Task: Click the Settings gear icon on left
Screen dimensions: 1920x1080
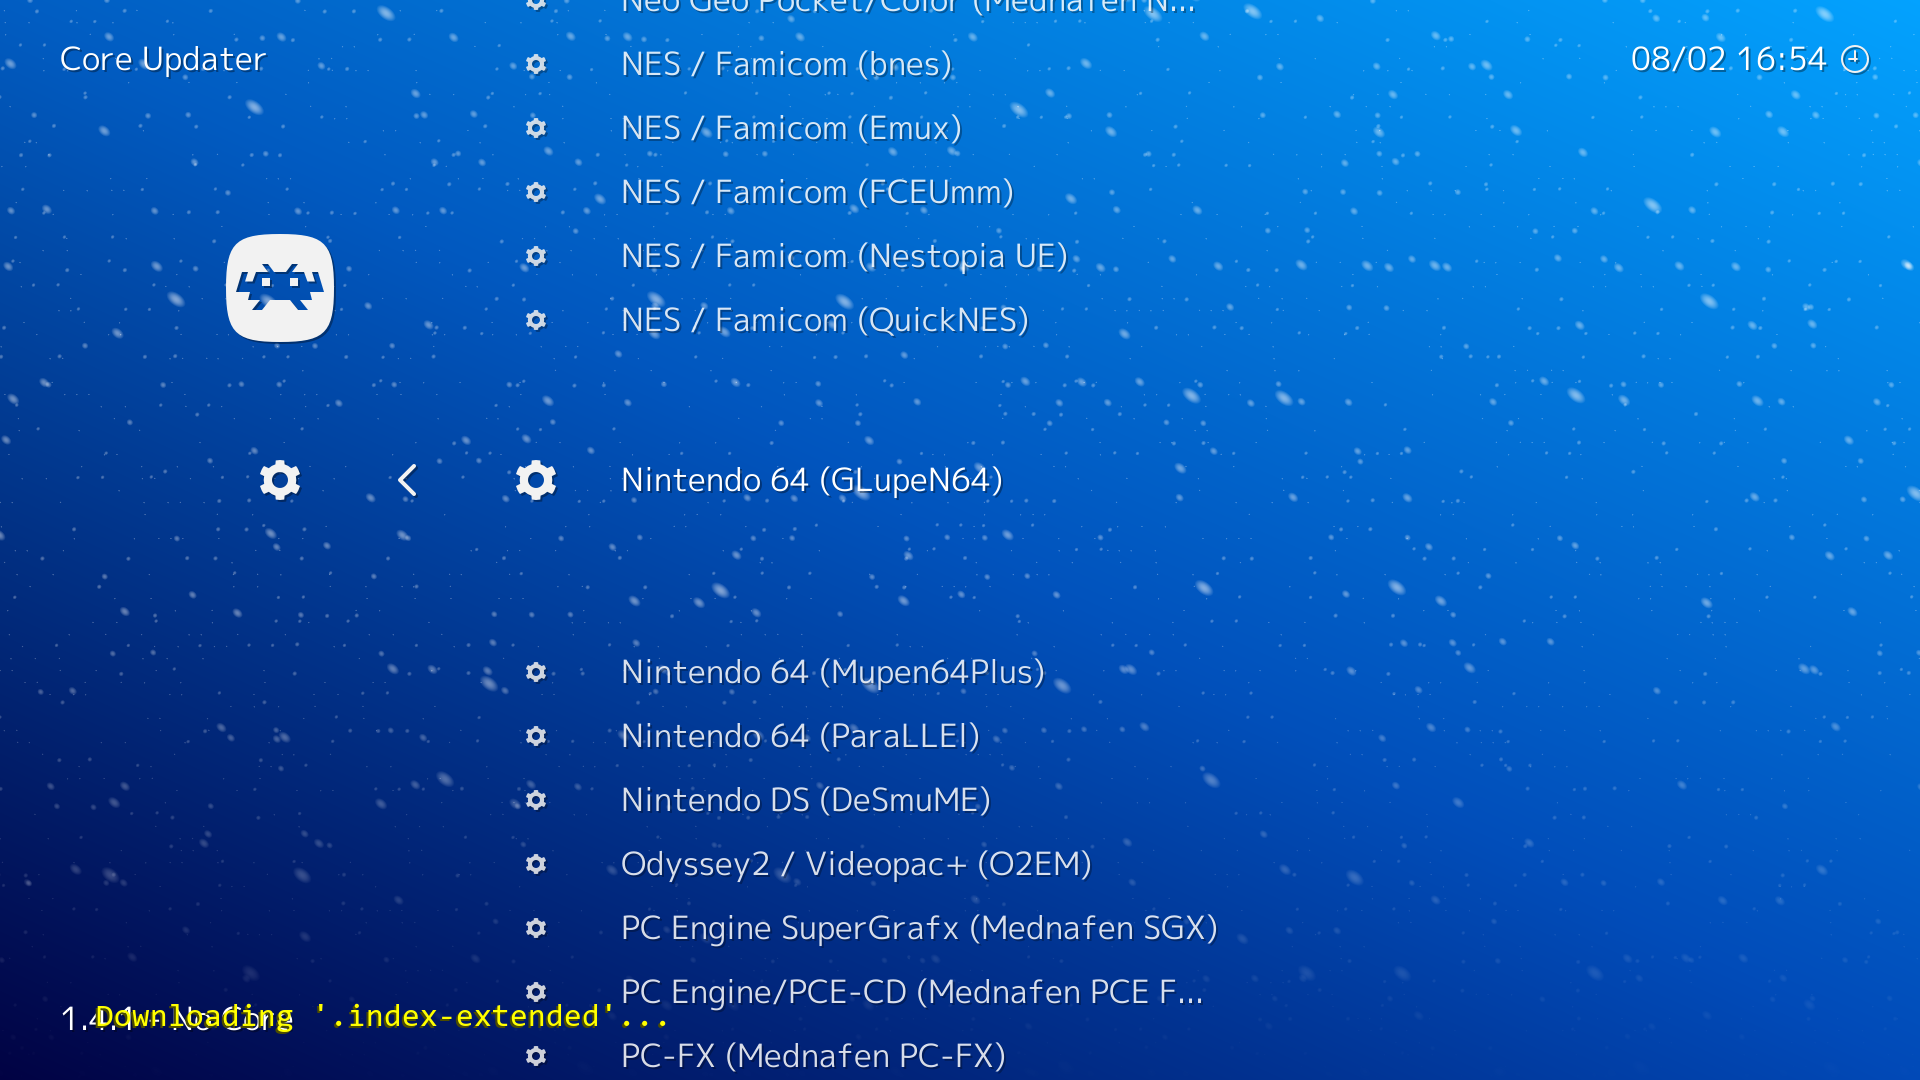Action: coord(280,481)
